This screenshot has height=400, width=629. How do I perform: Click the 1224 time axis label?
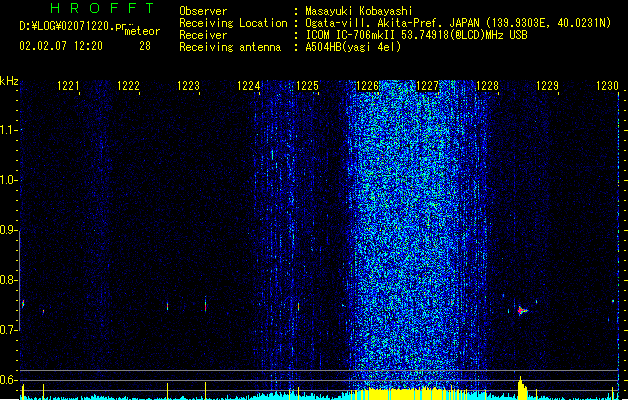[248, 86]
